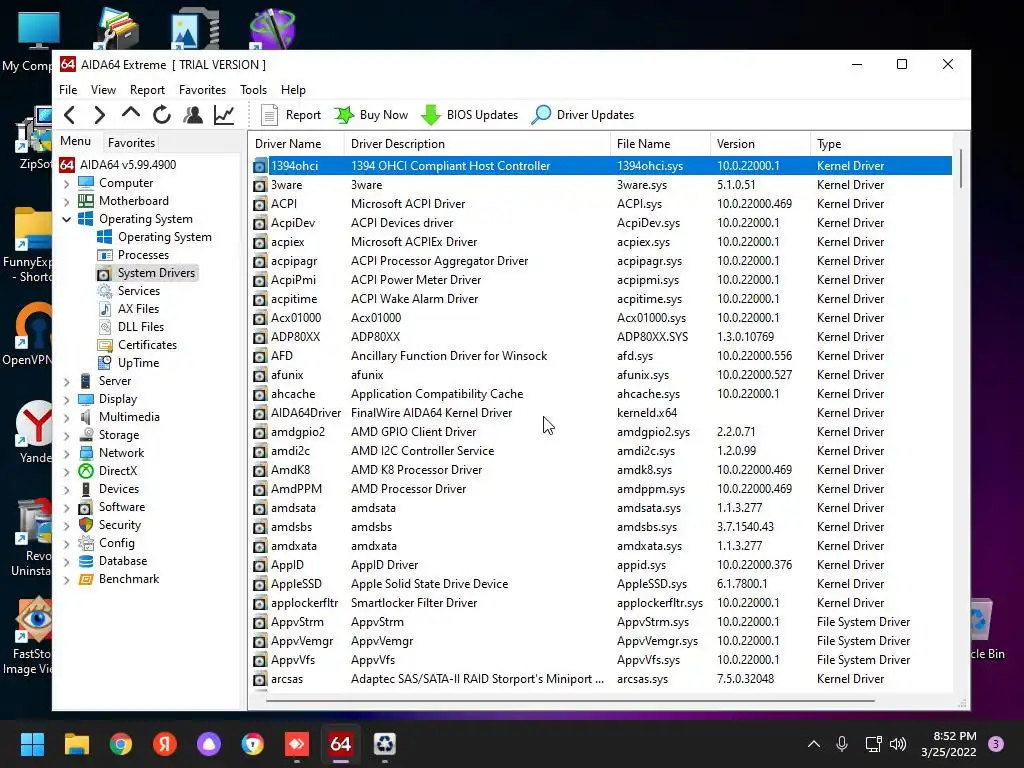1024x768 pixels.
Task: Click the horizontal scrollbar of driver list
Action: point(570,701)
